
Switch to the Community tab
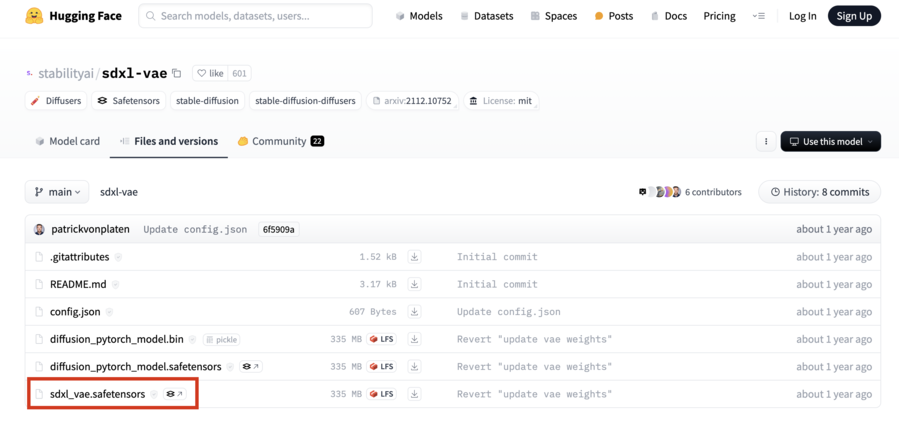point(281,141)
